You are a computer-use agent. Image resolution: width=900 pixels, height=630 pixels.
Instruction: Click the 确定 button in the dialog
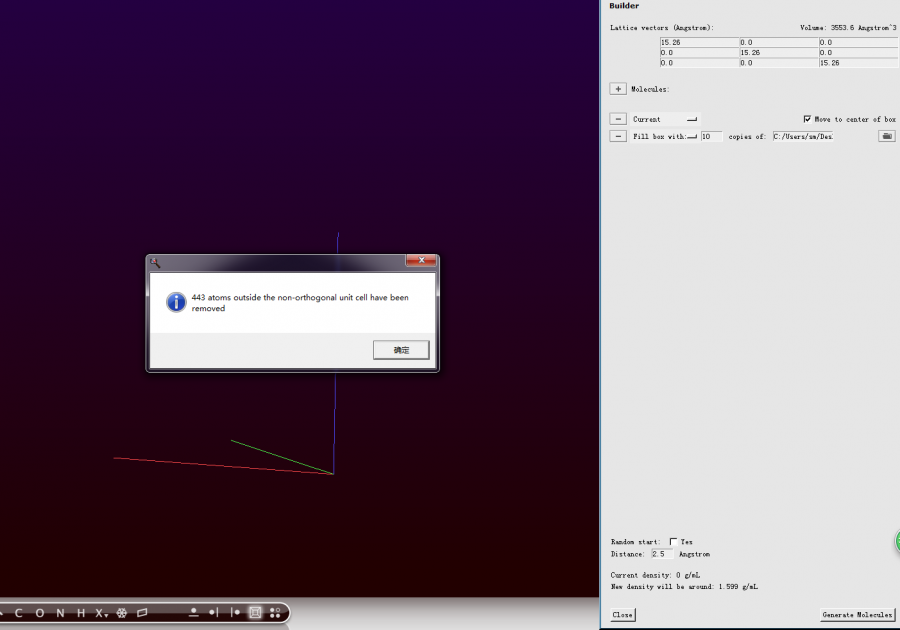(401, 350)
